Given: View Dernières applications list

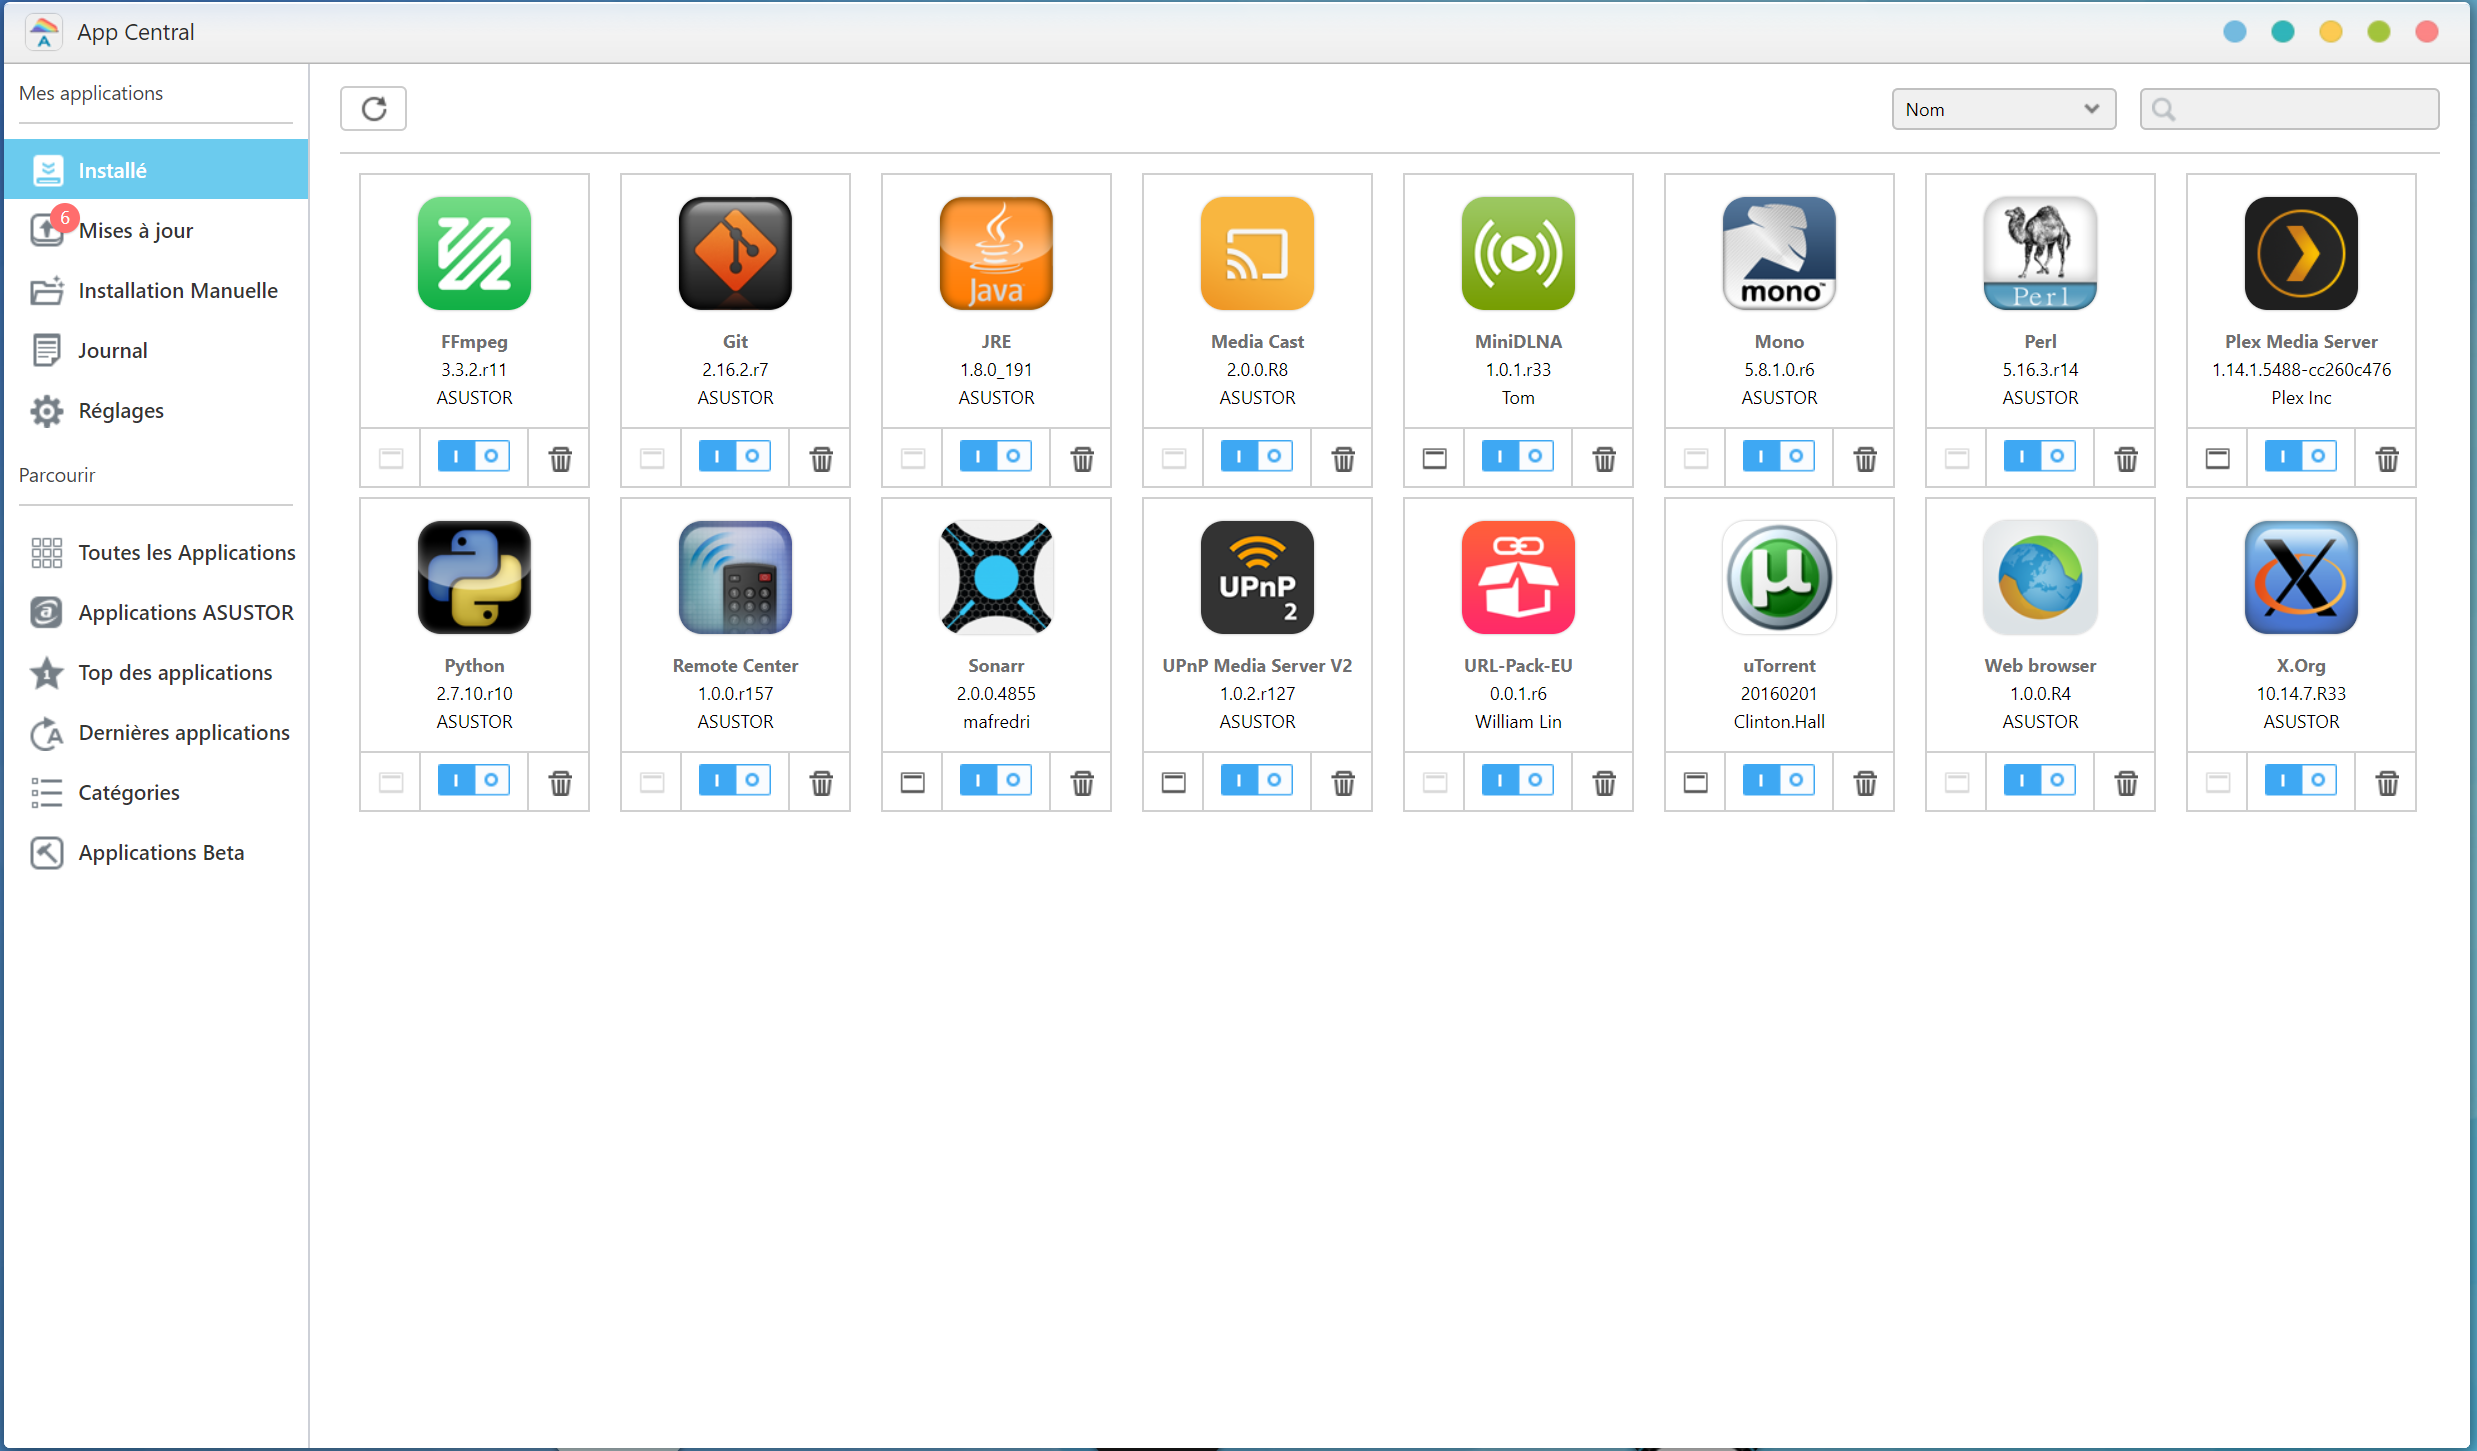Looking at the screenshot, I should pos(156,732).
